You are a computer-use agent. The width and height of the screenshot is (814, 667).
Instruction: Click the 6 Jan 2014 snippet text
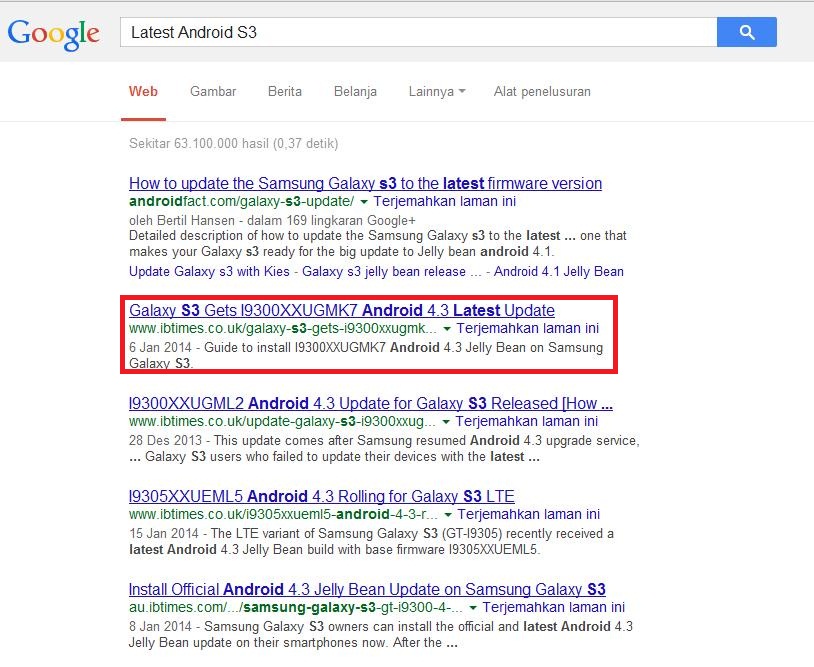[366, 355]
